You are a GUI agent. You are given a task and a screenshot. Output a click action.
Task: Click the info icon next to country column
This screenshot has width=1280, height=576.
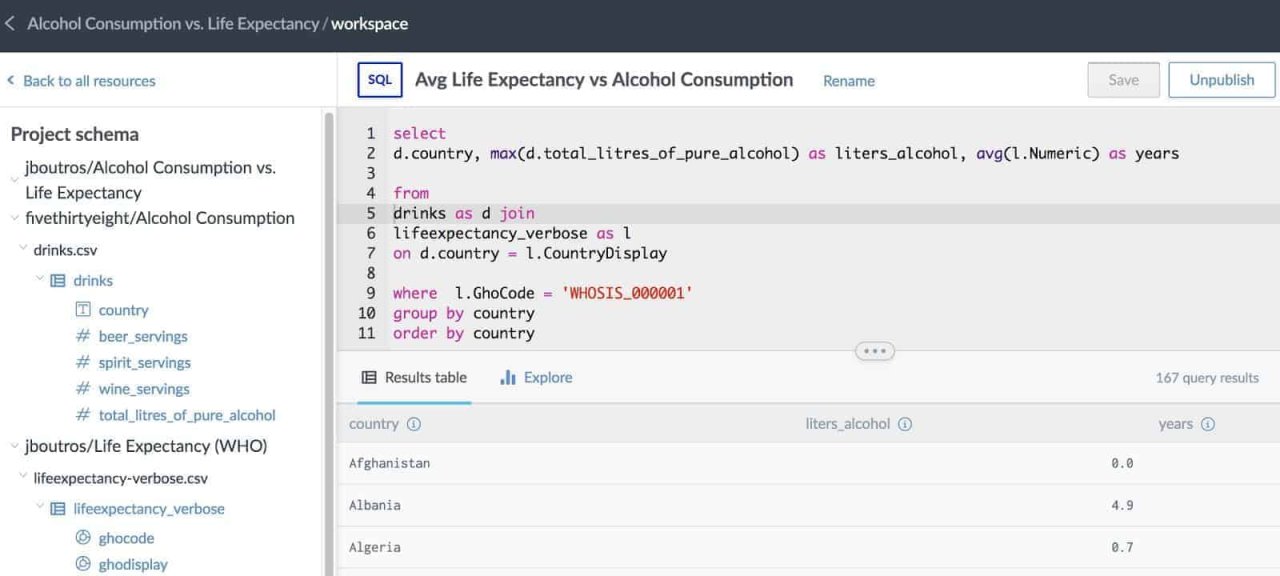click(414, 424)
